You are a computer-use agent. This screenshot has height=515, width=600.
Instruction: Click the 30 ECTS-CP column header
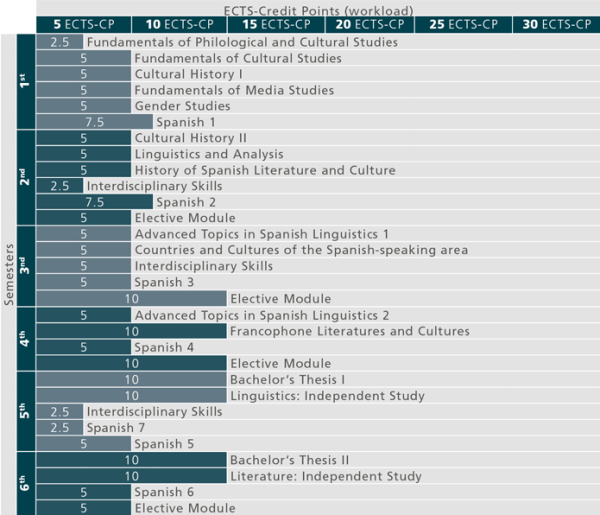[x=558, y=23]
